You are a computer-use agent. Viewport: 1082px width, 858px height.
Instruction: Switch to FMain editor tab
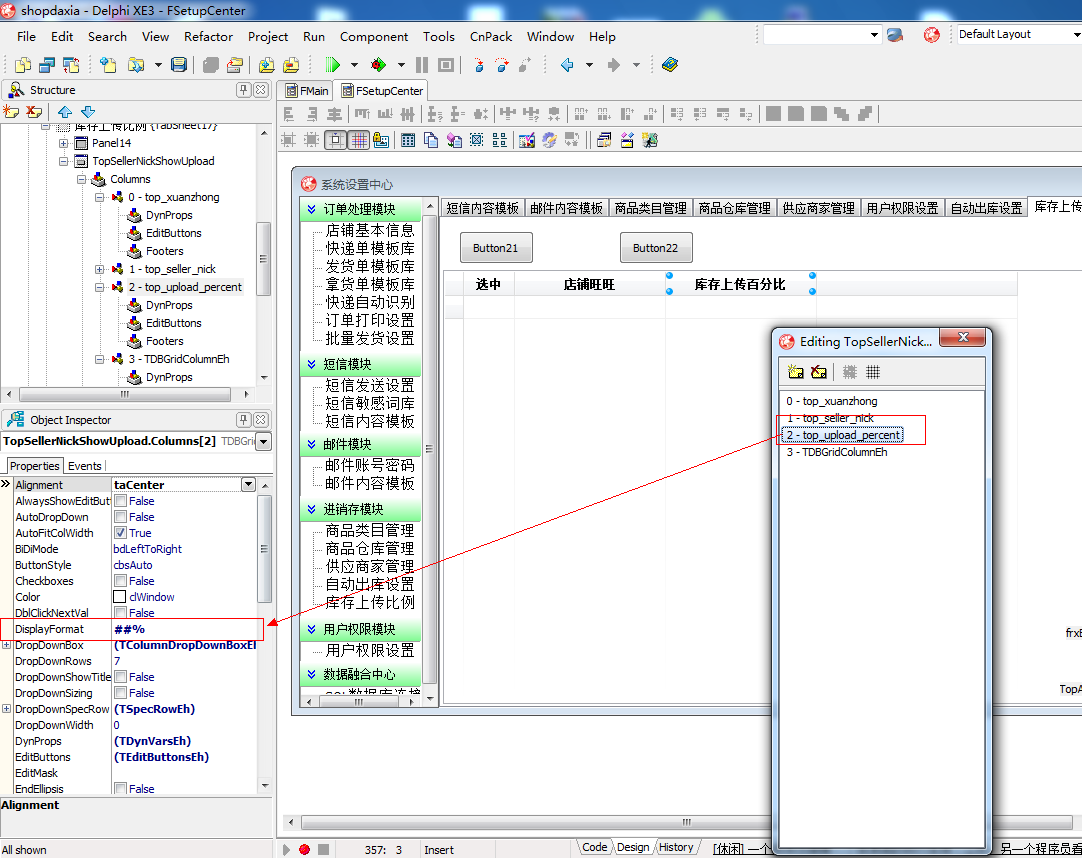[x=306, y=91]
